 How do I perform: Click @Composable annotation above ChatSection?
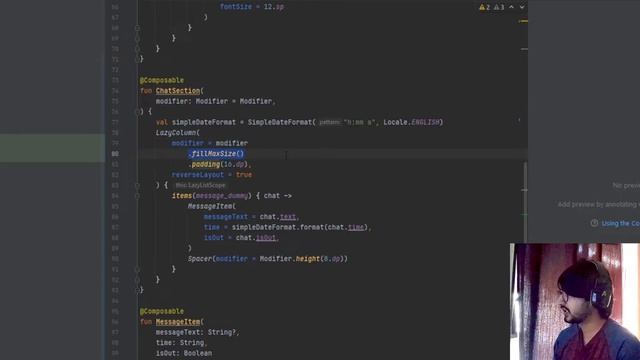[x=162, y=80]
